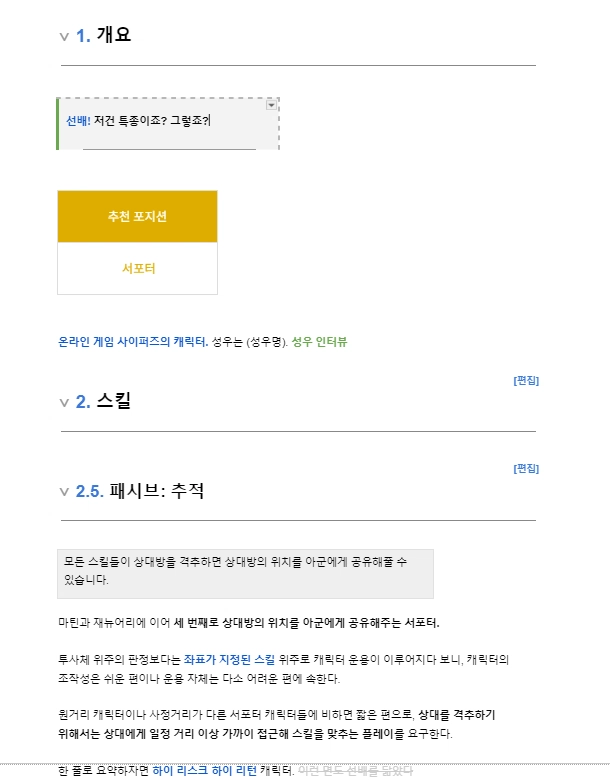Click 편집 link above 패시브: 추적 heading

[x=526, y=468]
